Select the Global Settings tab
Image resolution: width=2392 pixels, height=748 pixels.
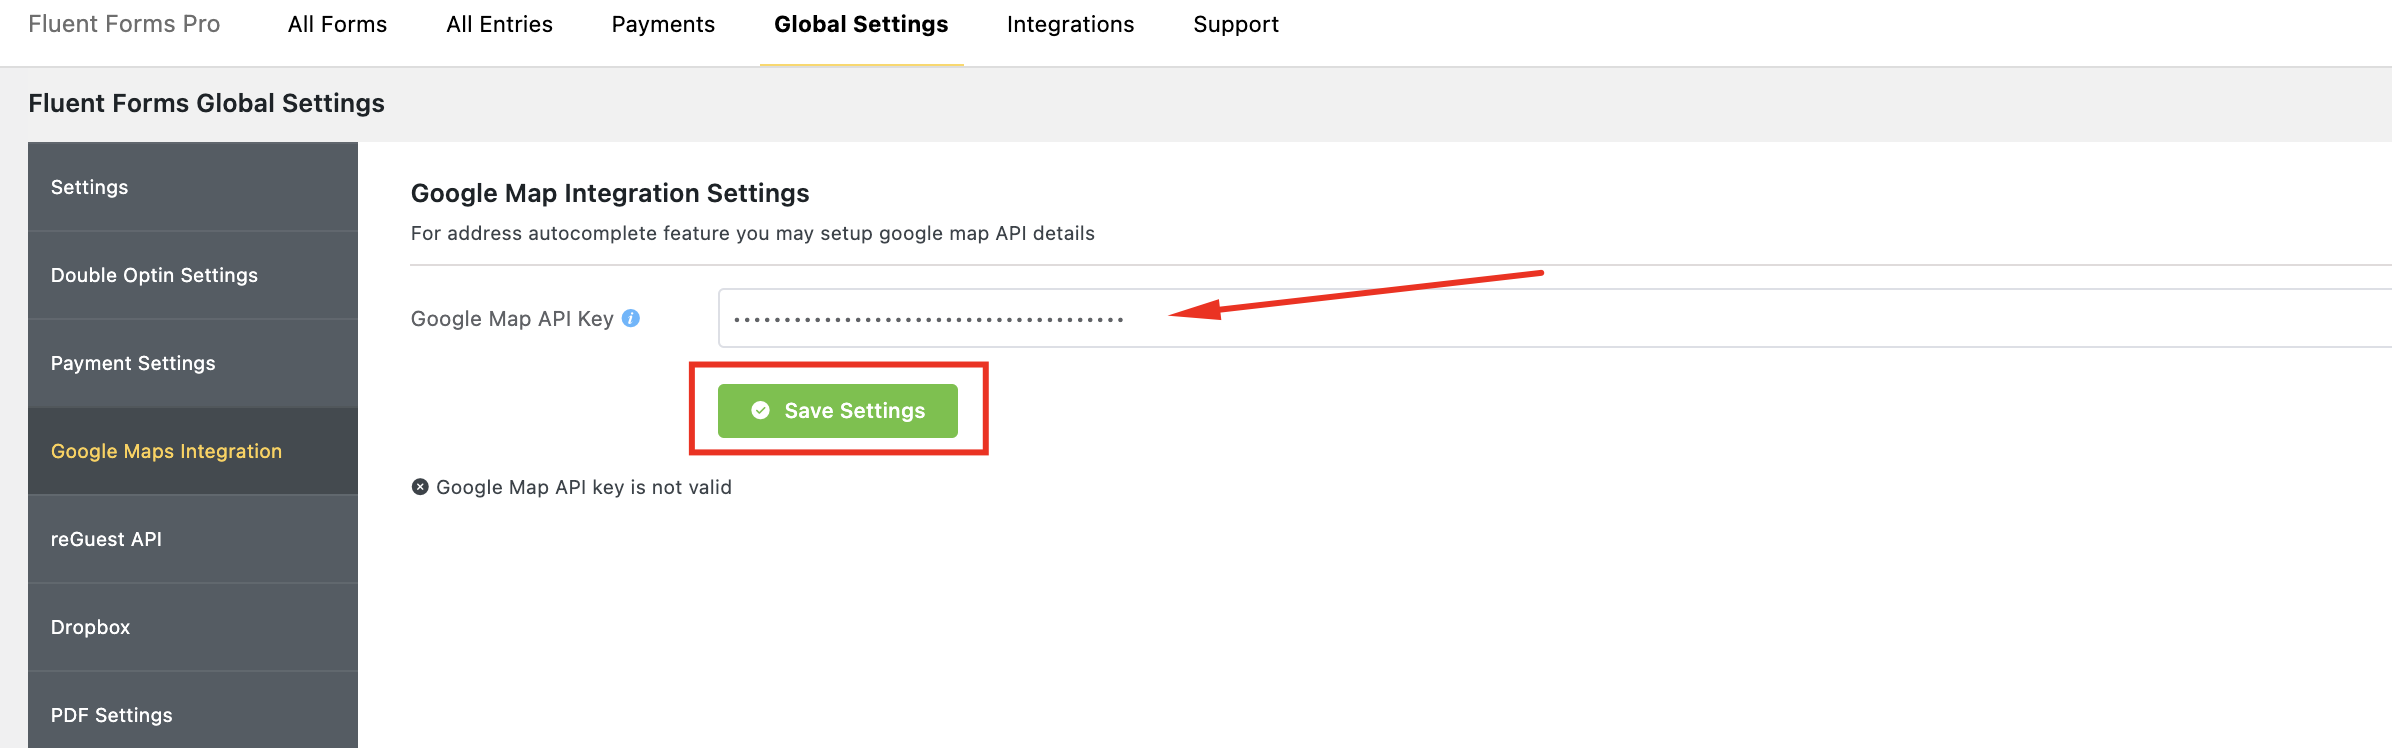[x=861, y=24]
